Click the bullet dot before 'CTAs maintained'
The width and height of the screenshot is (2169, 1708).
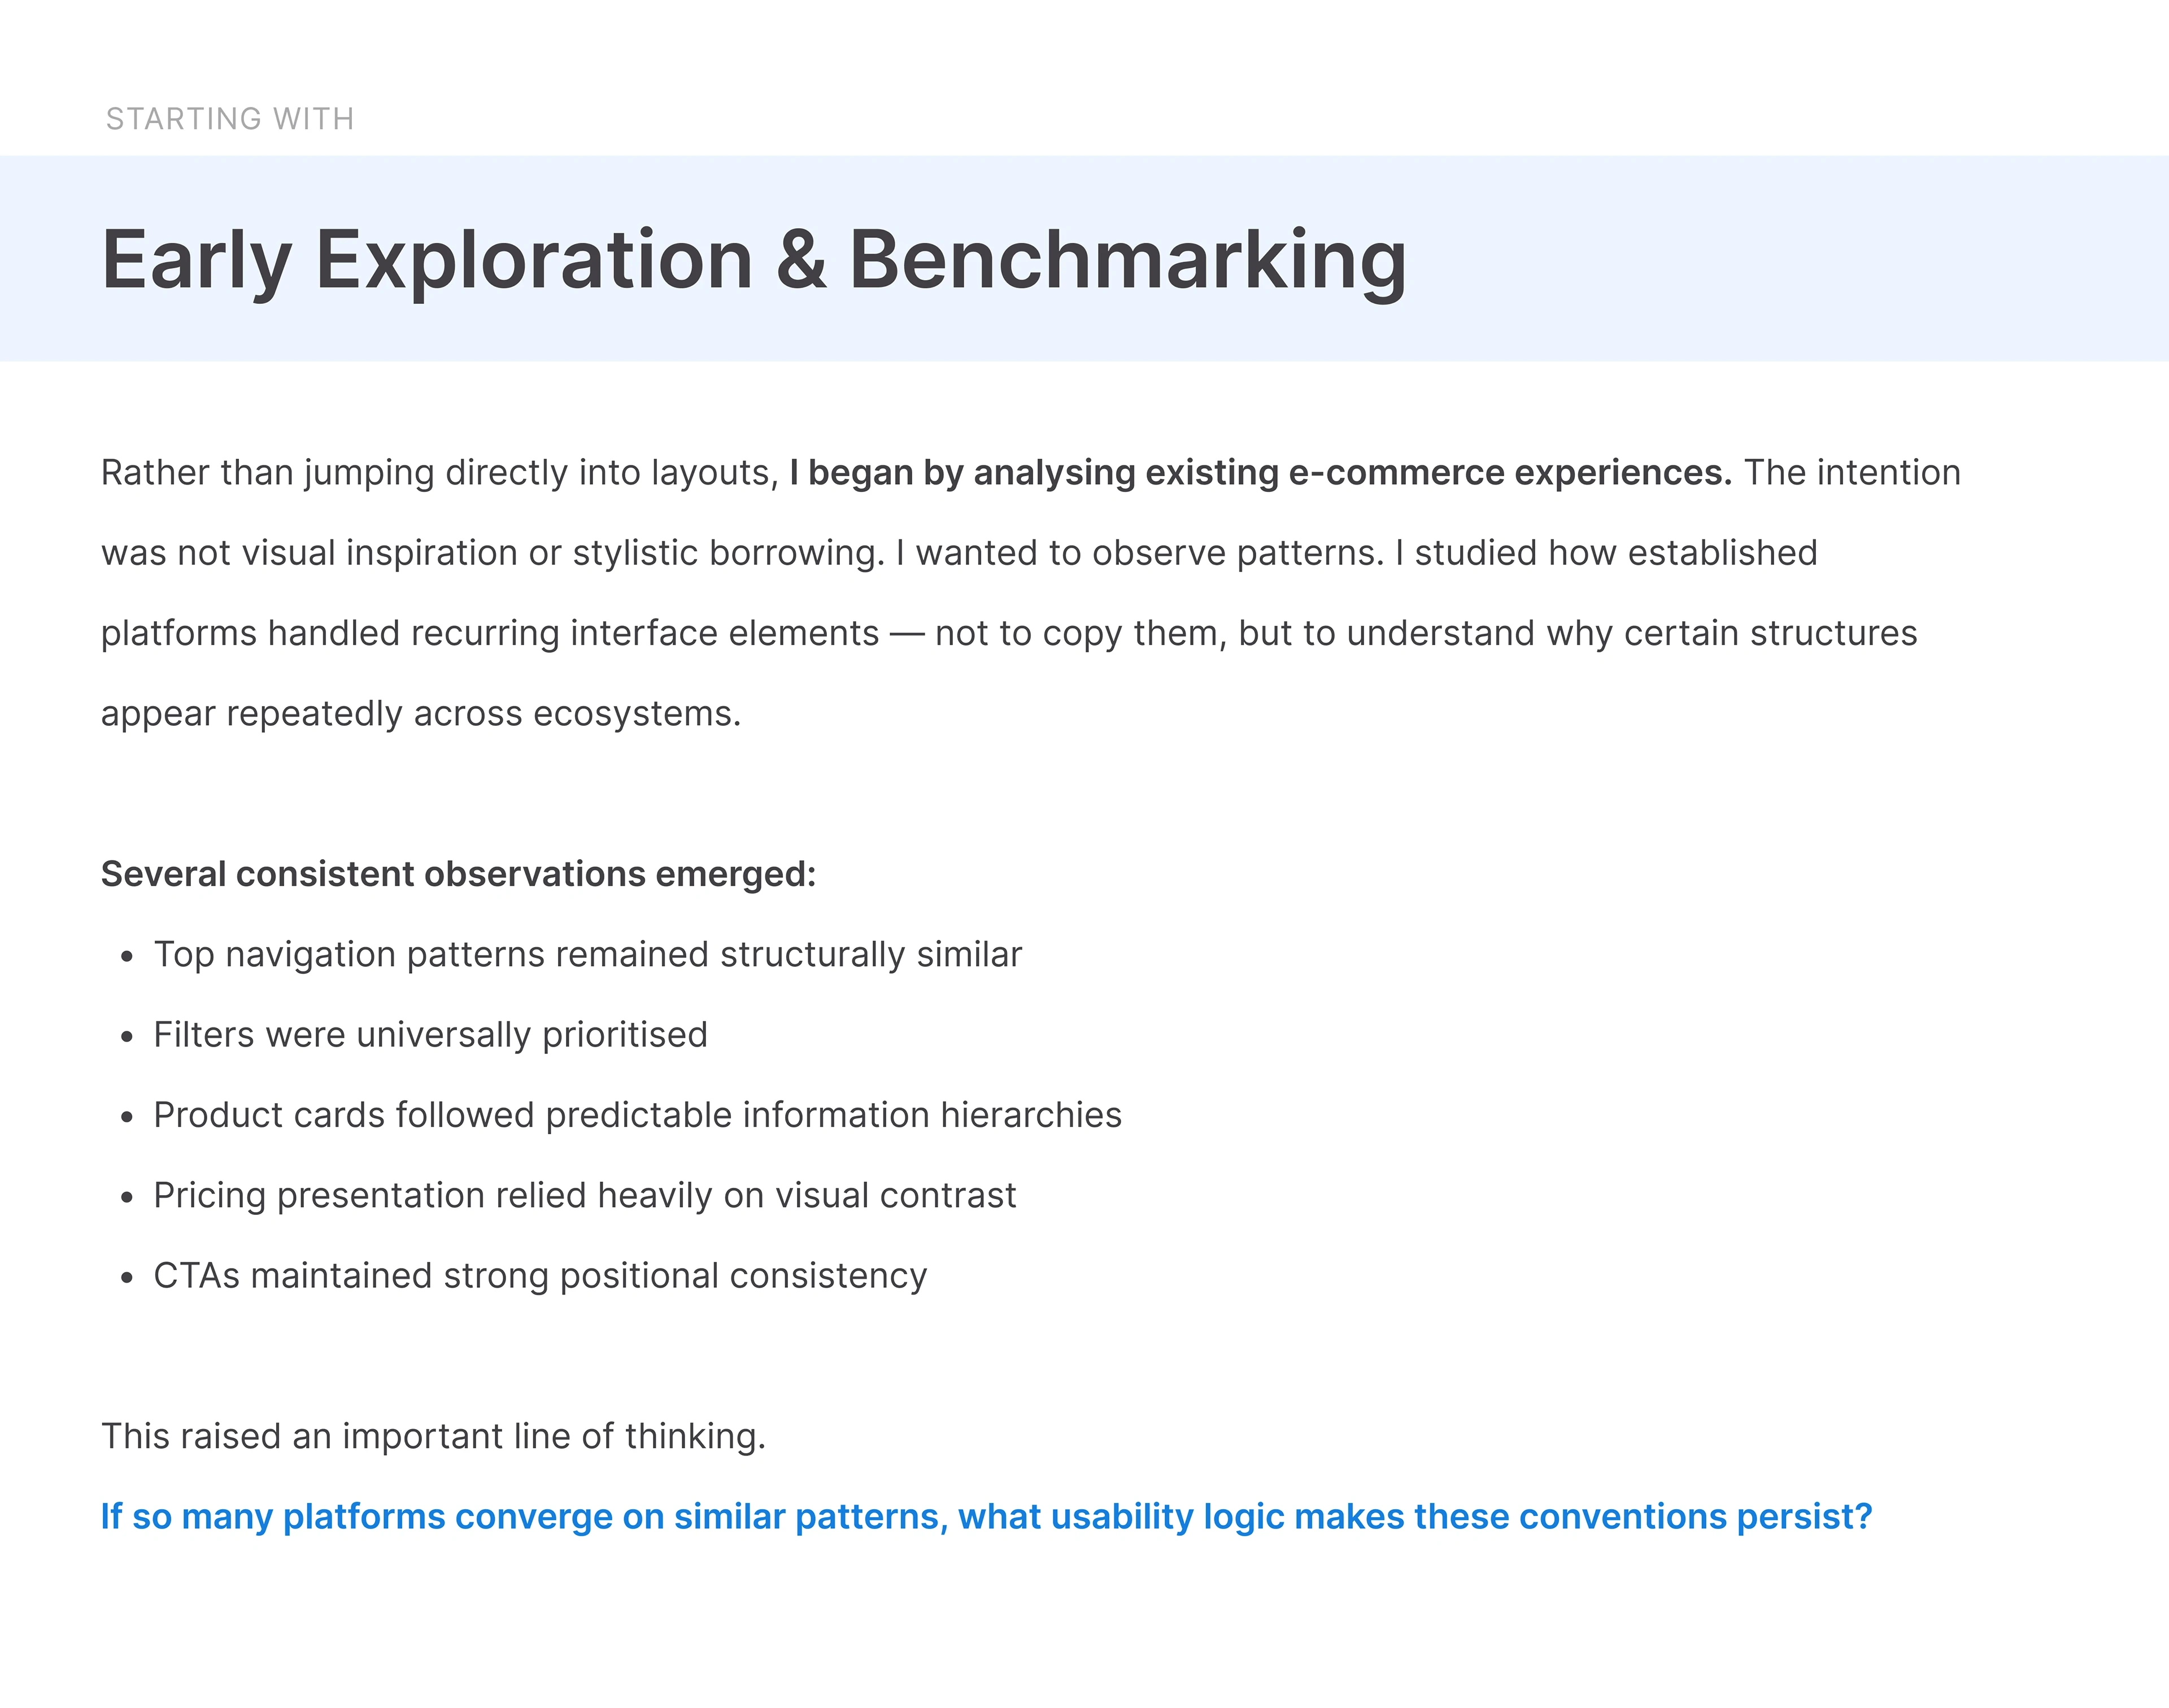(x=126, y=1278)
